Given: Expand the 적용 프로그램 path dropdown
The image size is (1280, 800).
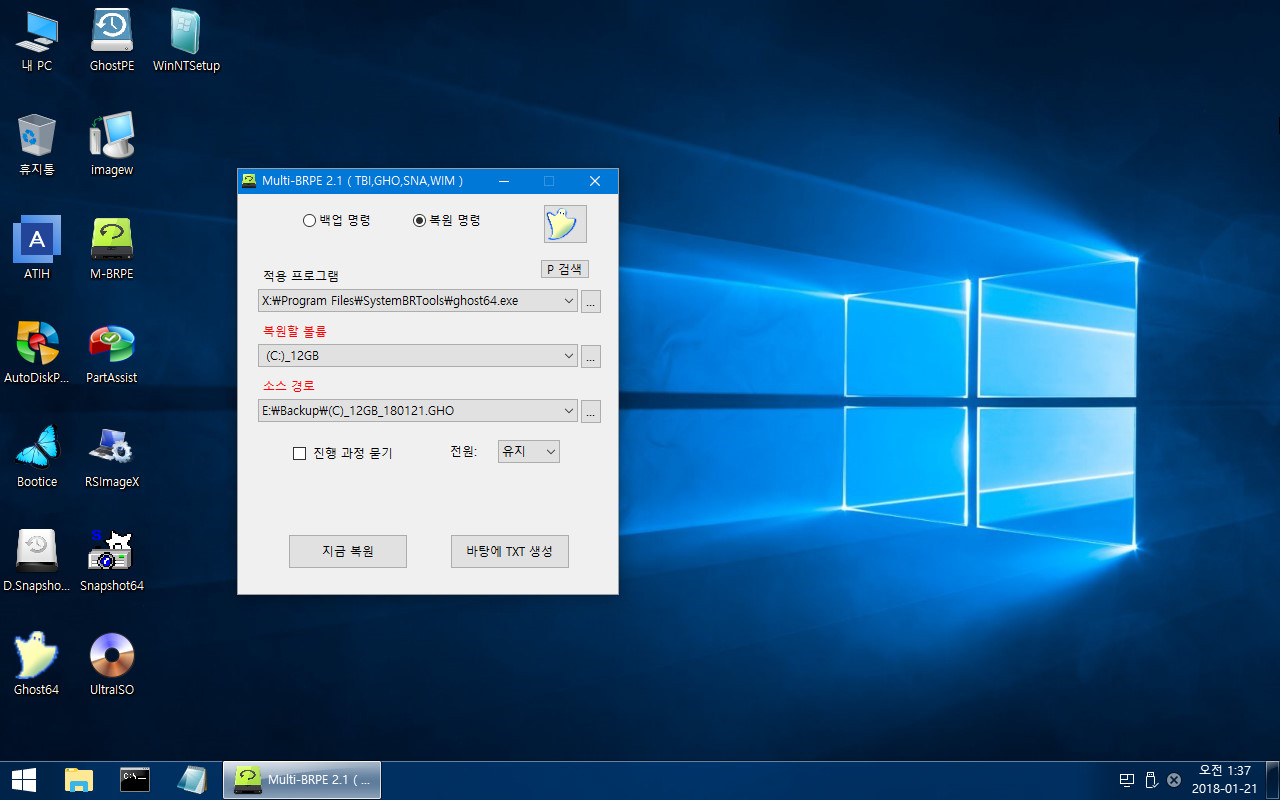Looking at the screenshot, I should pyautogui.click(x=568, y=300).
